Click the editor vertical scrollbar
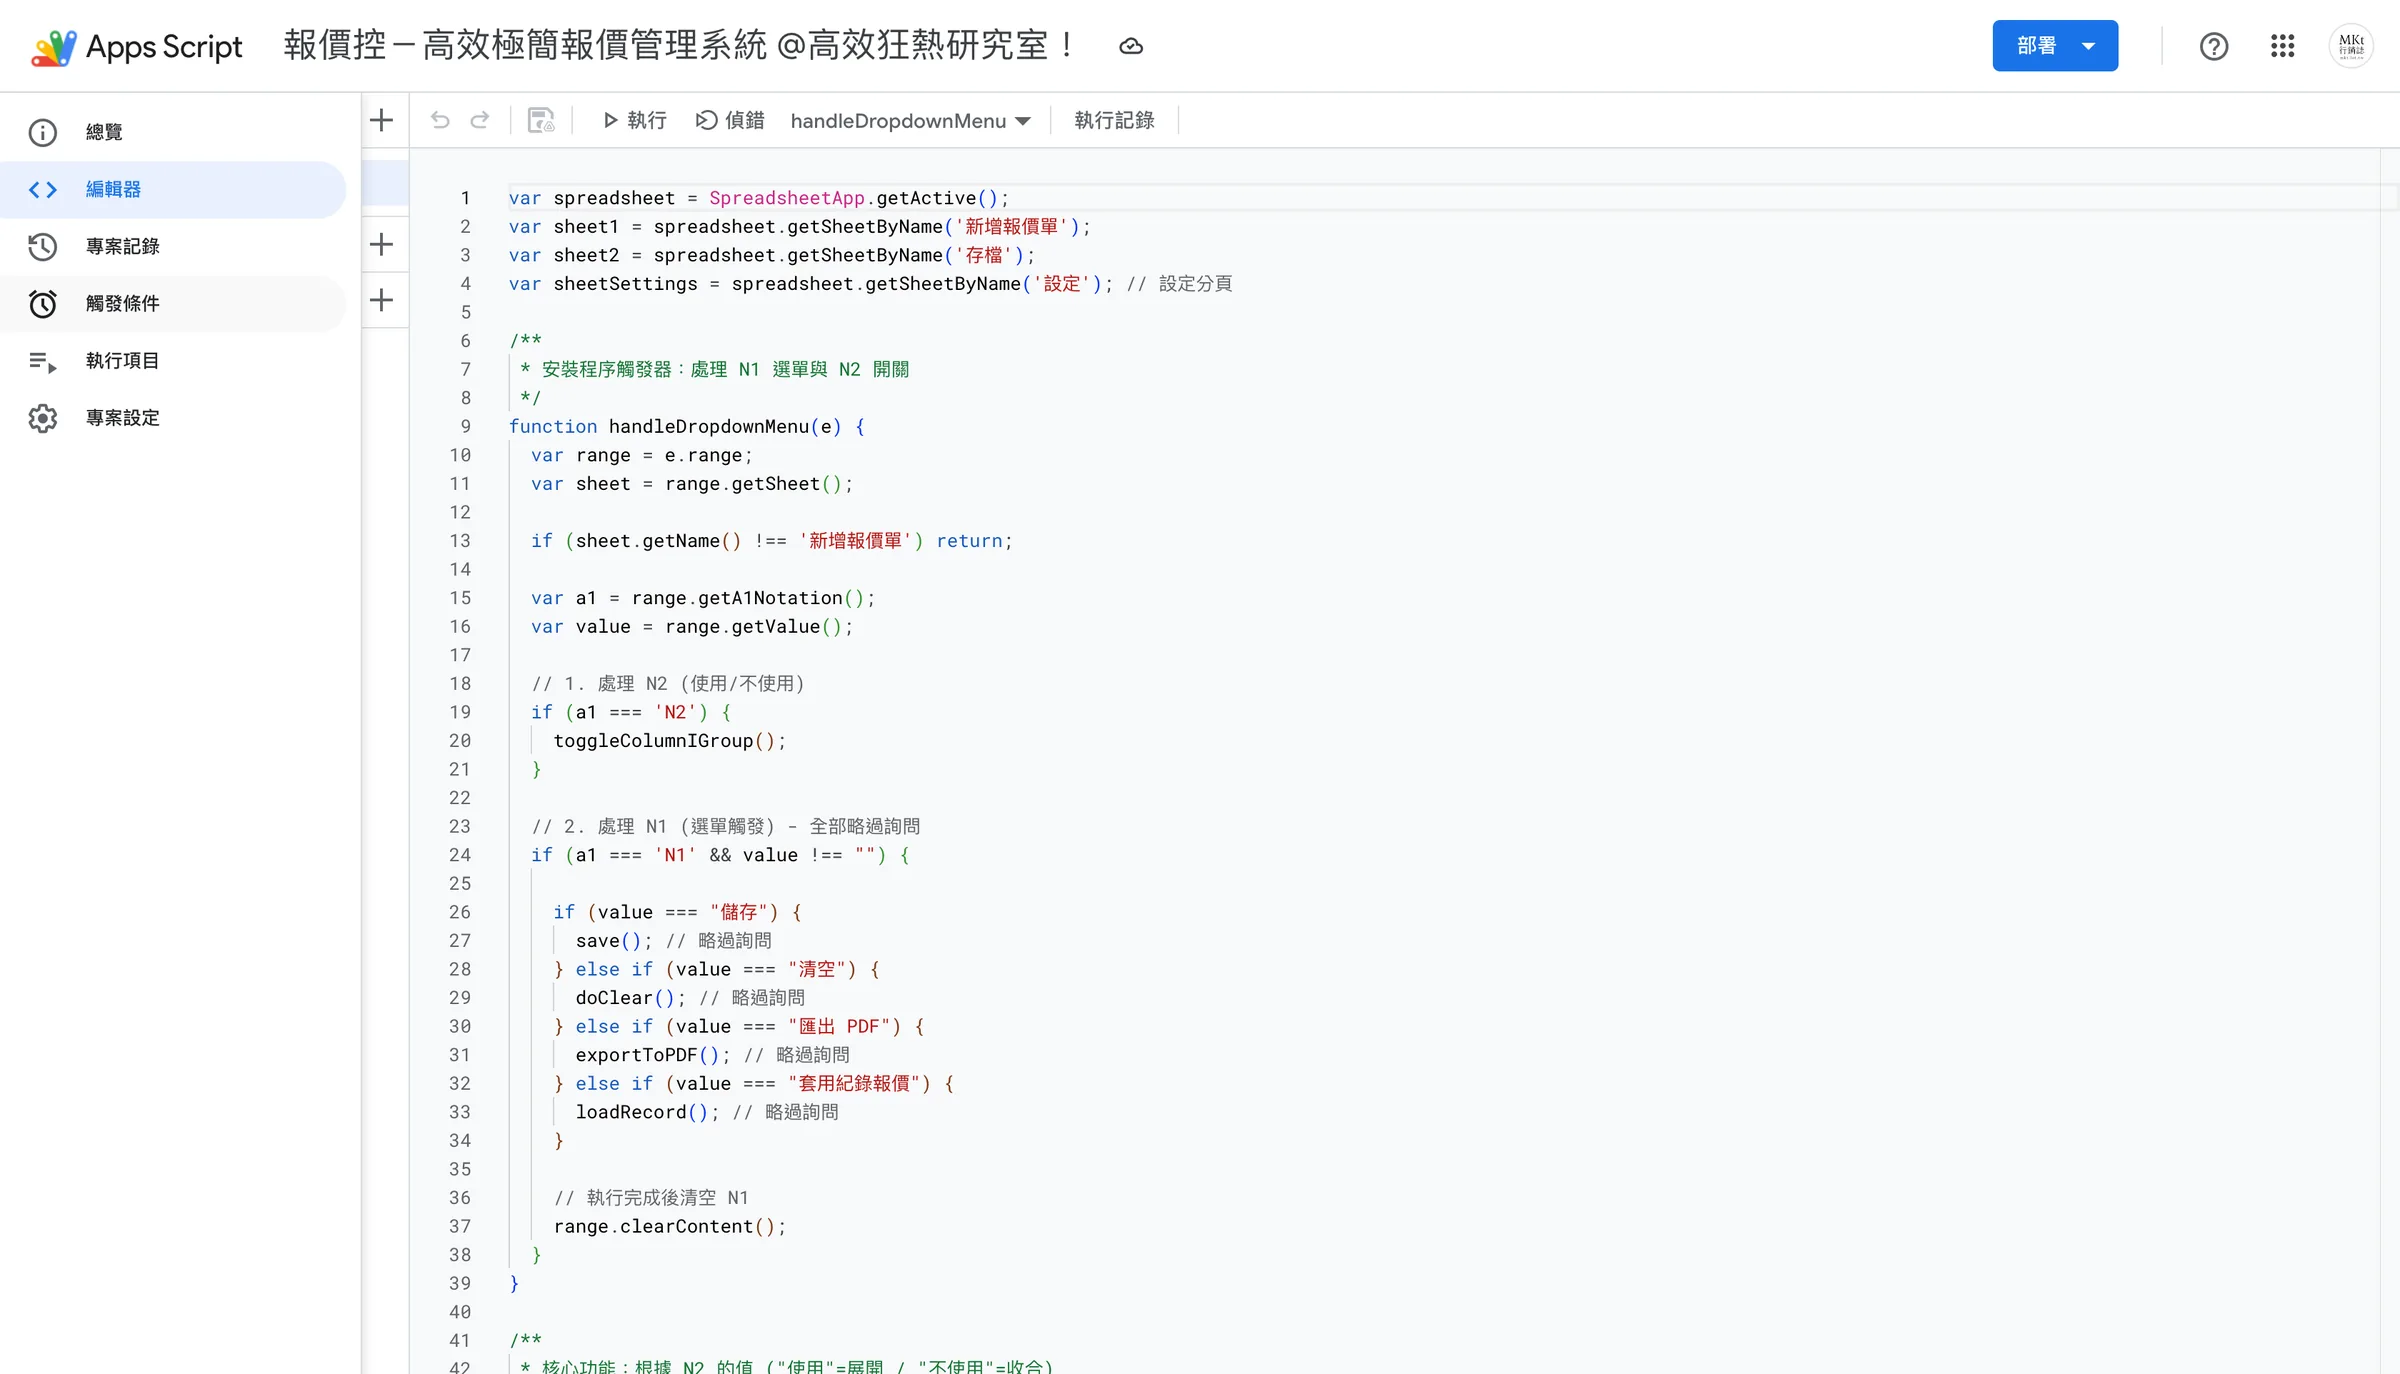Screen dimensions: 2400x1374 tap(2389, 760)
